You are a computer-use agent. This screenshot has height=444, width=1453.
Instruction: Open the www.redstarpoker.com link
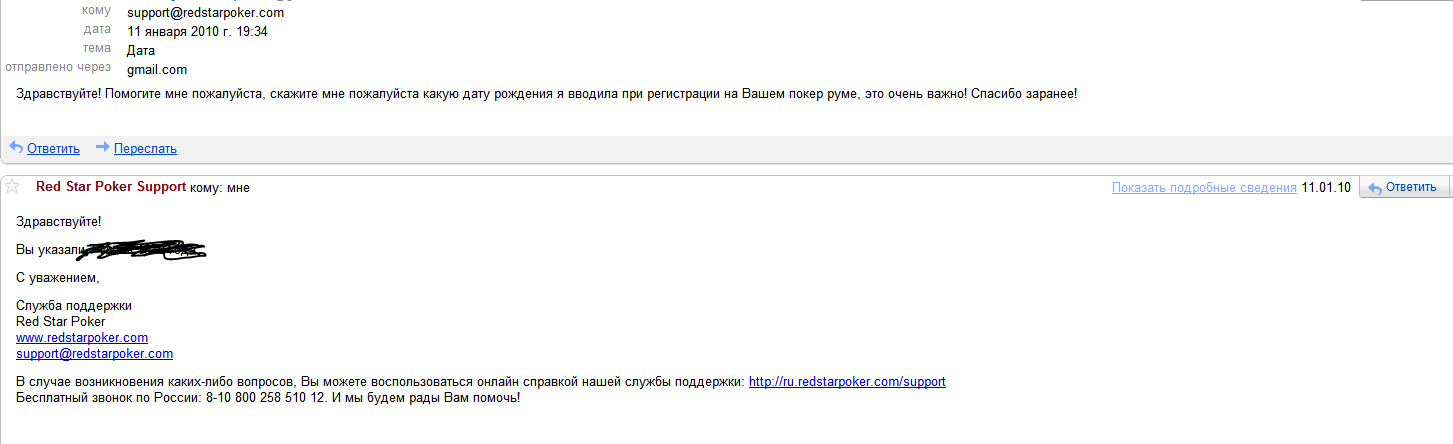pyautogui.click(x=82, y=338)
